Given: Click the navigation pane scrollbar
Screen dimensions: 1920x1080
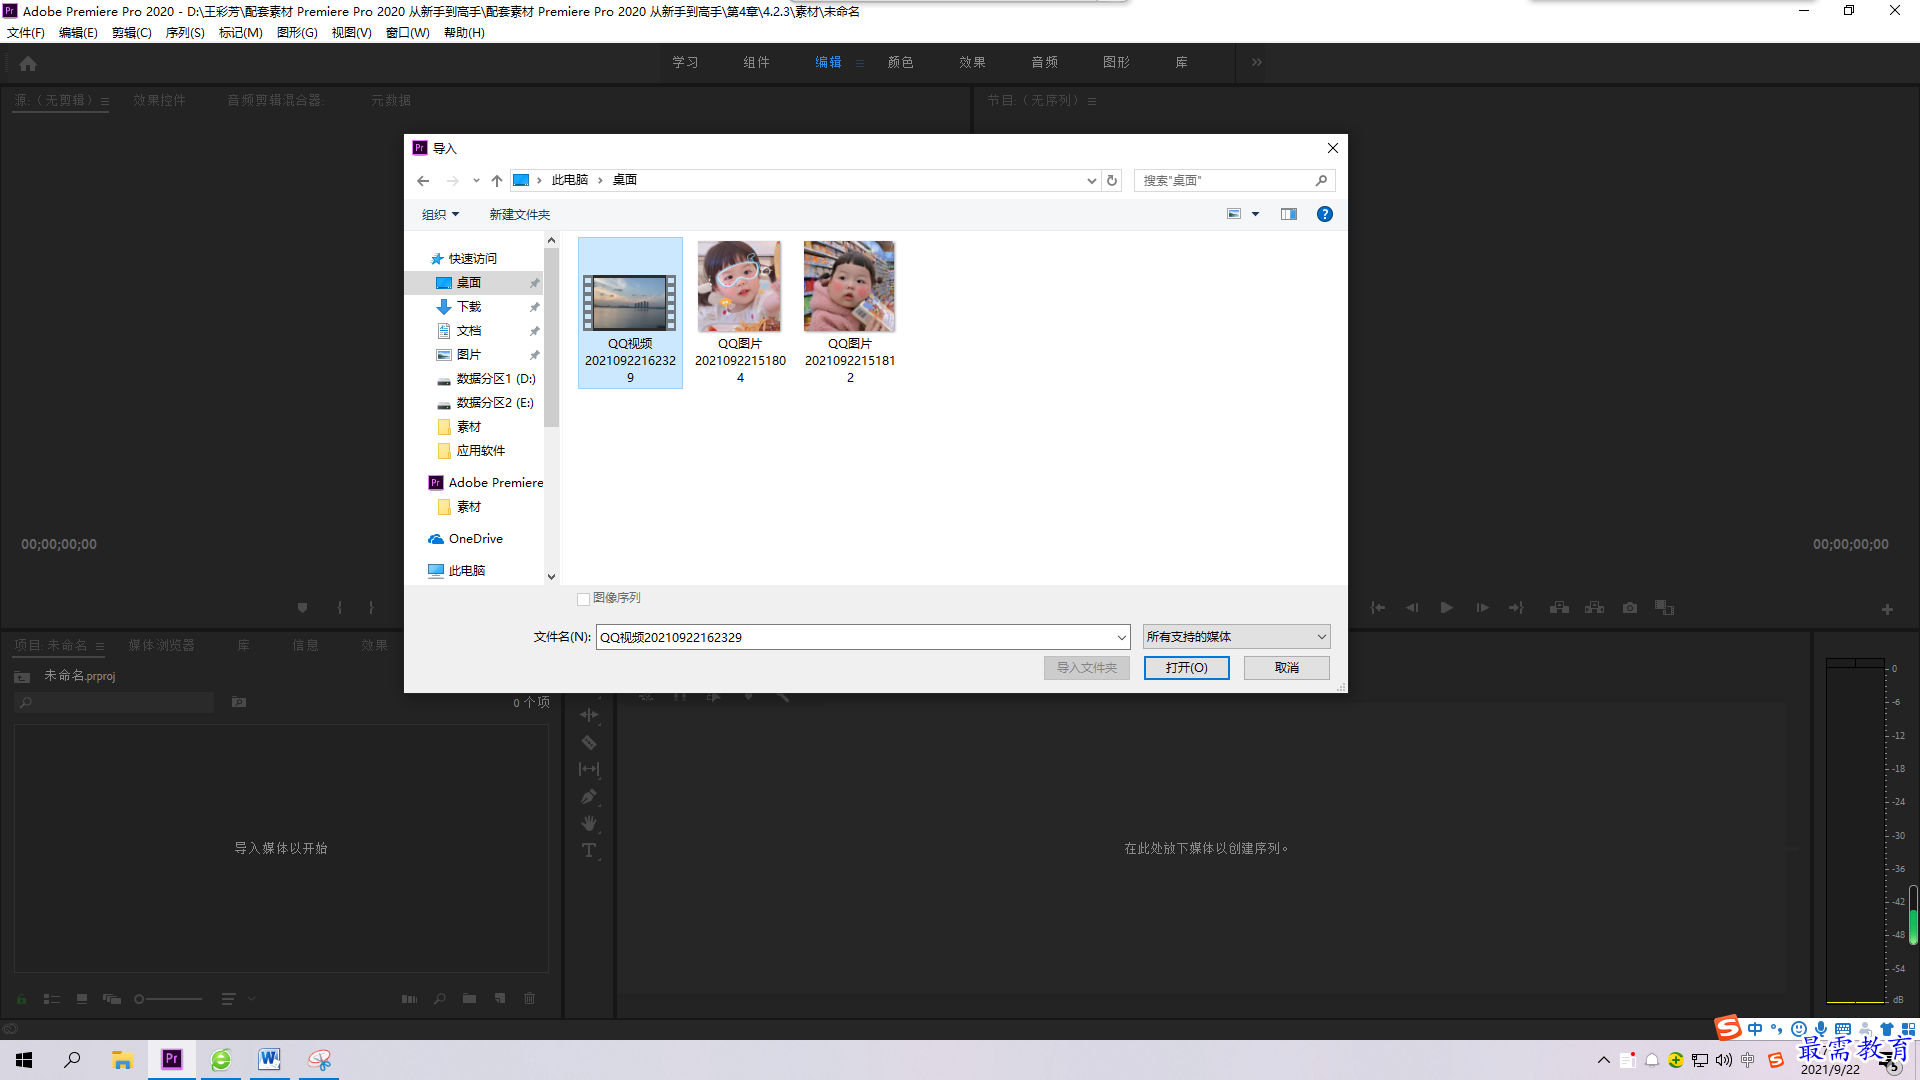Looking at the screenshot, I should (x=551, y=337).
